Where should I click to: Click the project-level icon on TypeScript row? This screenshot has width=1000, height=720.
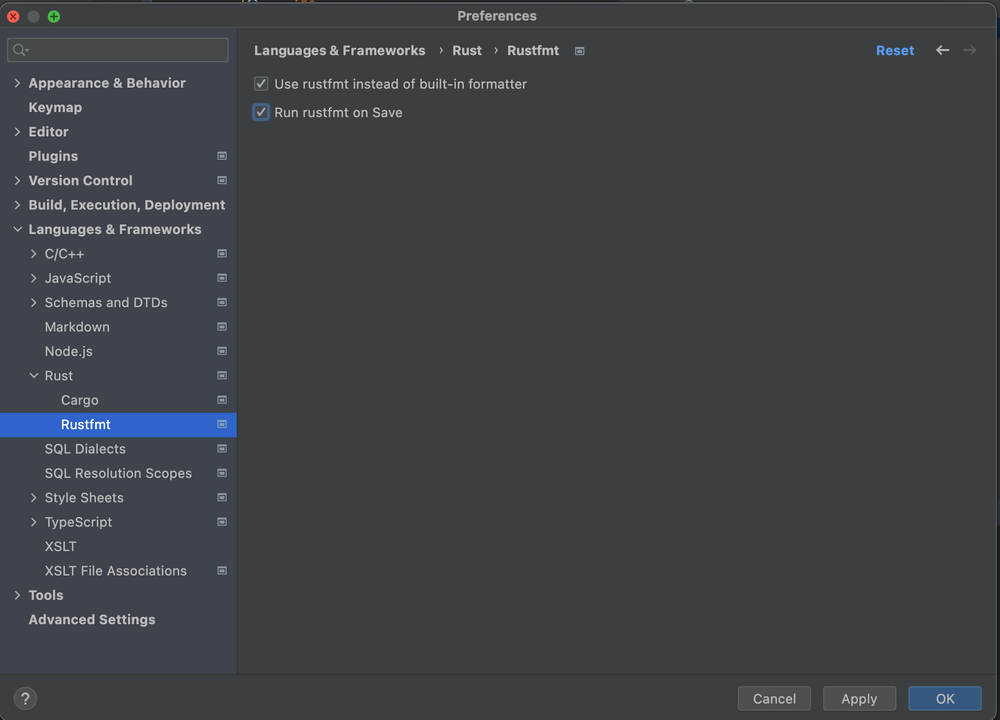(222, 522)
